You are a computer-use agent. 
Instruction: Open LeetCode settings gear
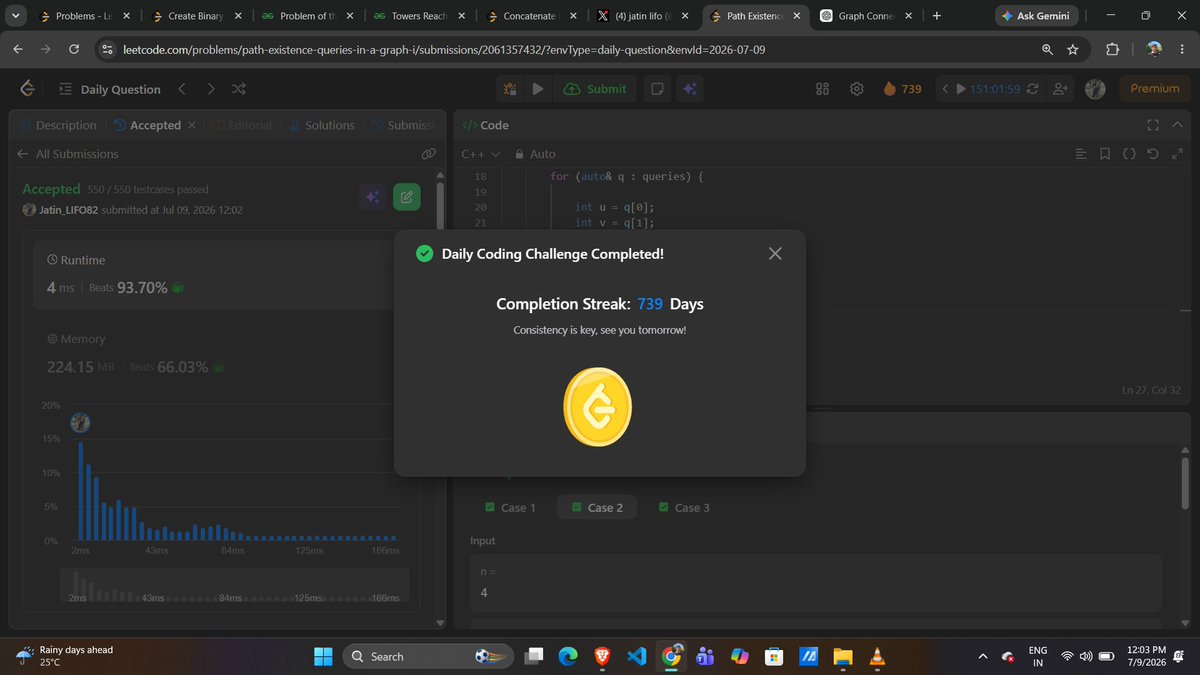tap(857, 89)
